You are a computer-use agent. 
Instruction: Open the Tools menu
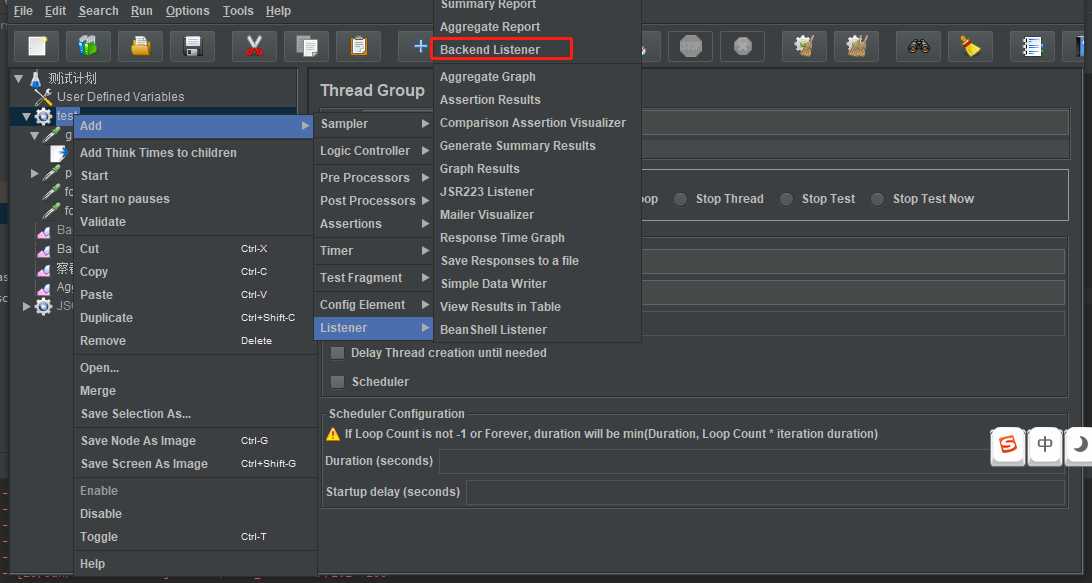238,11
